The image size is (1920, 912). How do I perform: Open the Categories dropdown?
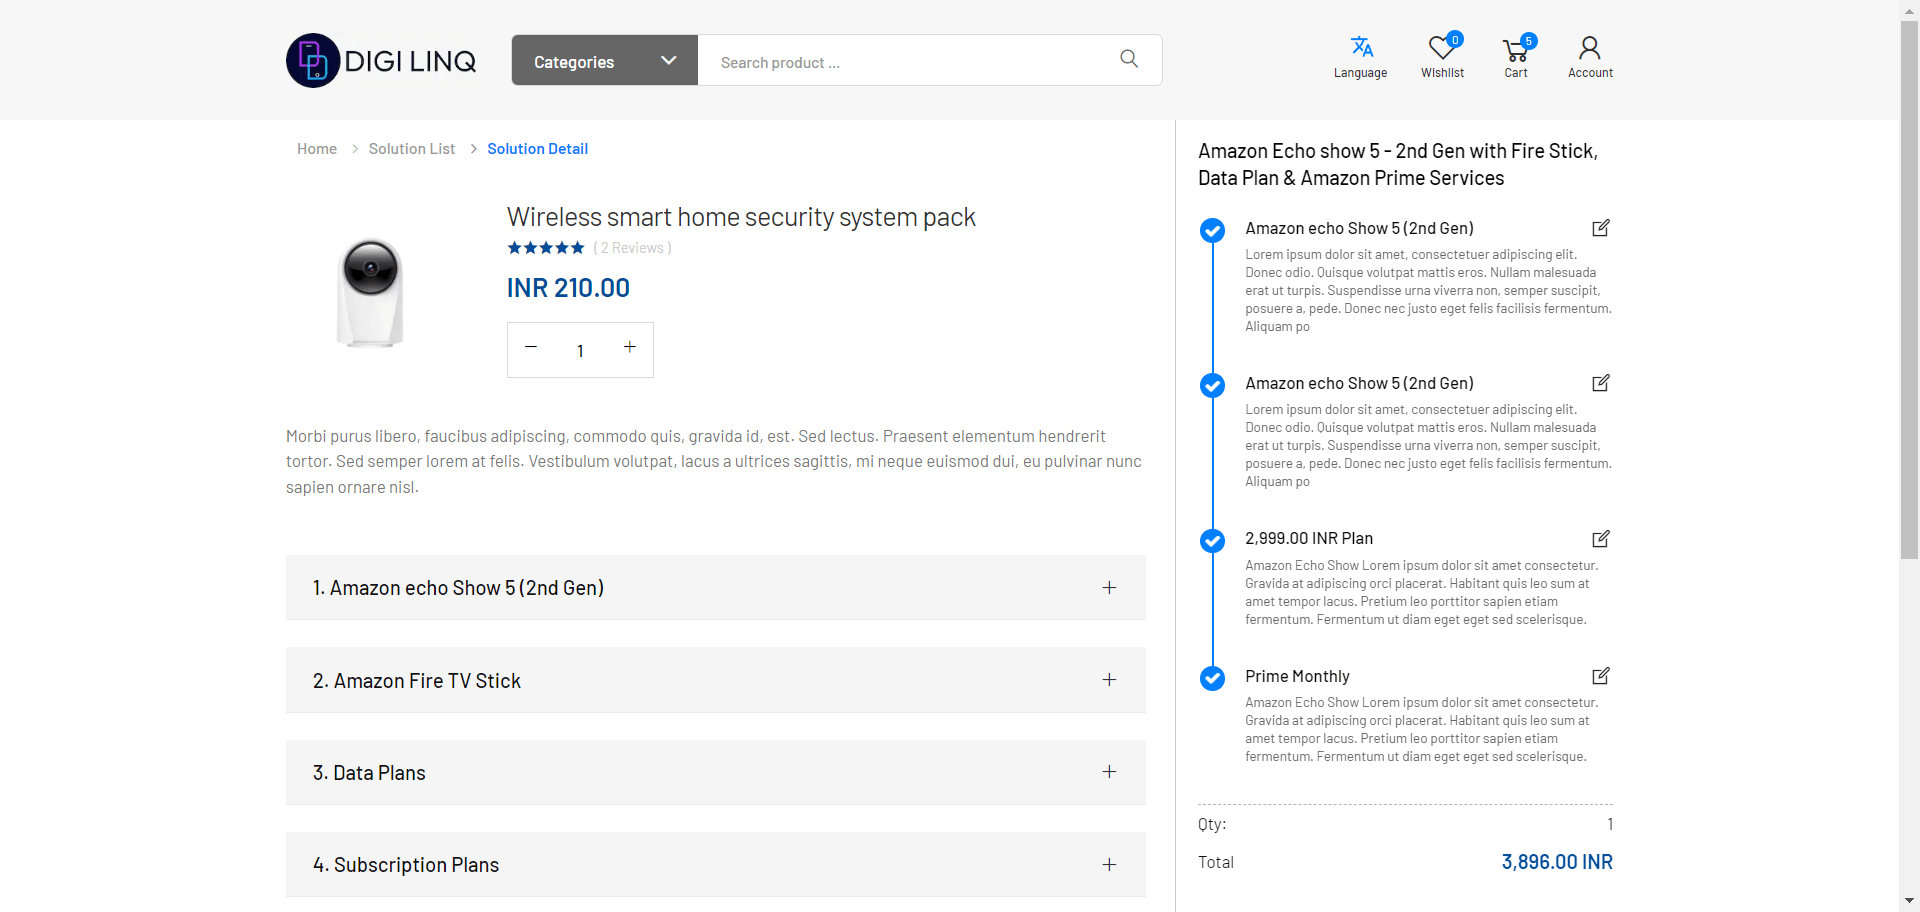click(x=604, y=61)
